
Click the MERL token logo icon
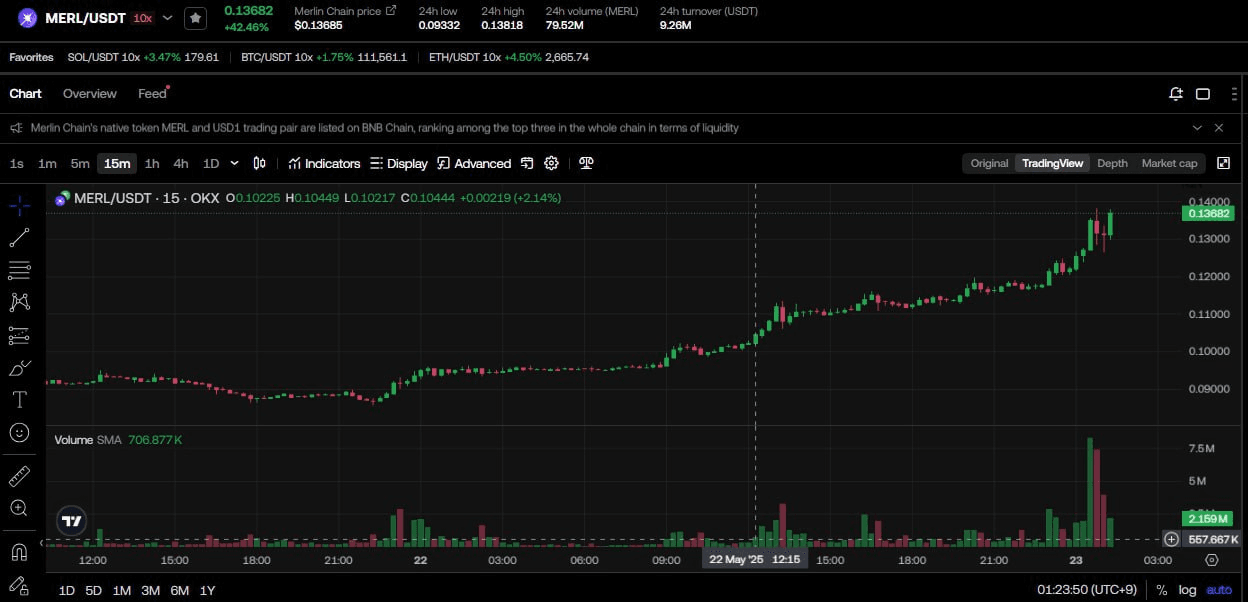pos(27,18)
